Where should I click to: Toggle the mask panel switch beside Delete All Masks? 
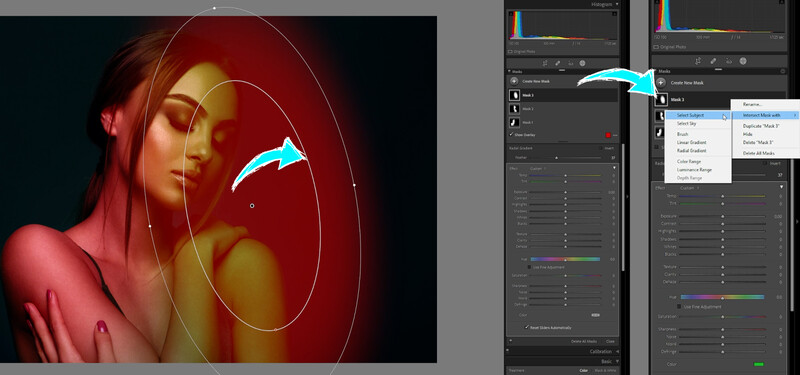510,341
